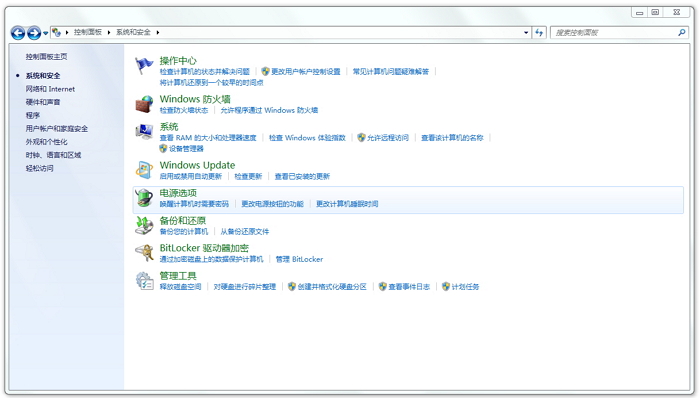700x398 pixels.
Task: Open the Windows Update heading link
Action: point(197,165)
